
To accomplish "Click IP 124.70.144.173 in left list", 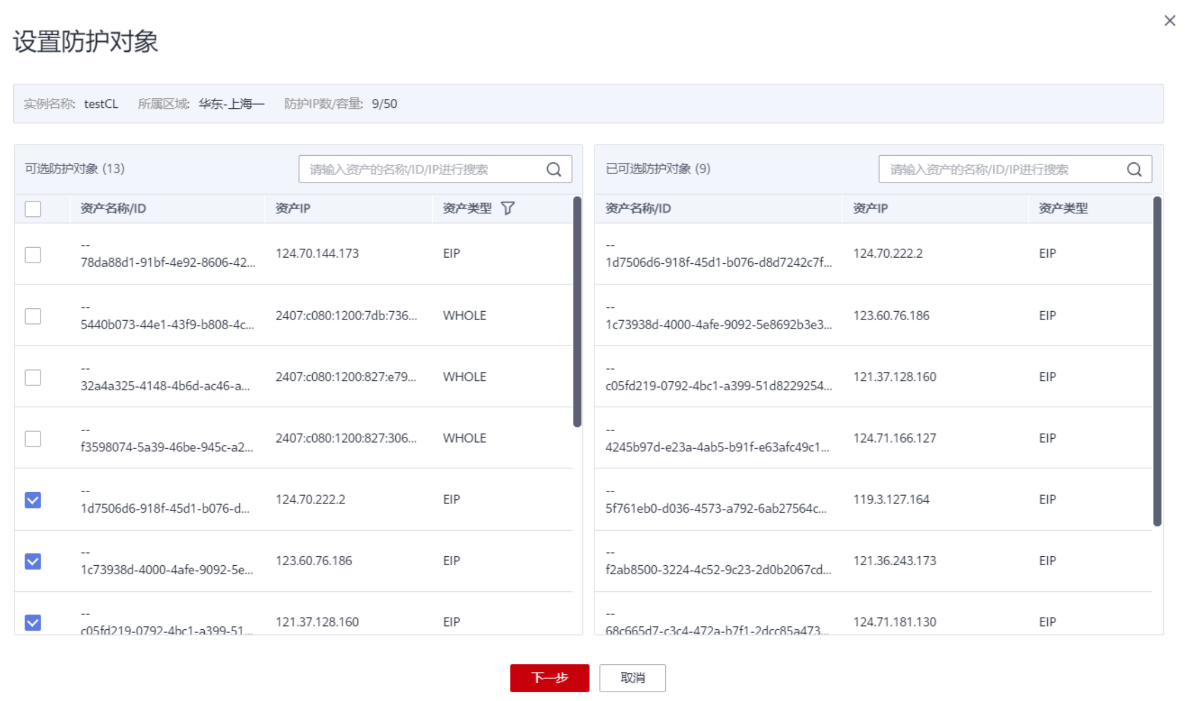I will pos(317,254).
